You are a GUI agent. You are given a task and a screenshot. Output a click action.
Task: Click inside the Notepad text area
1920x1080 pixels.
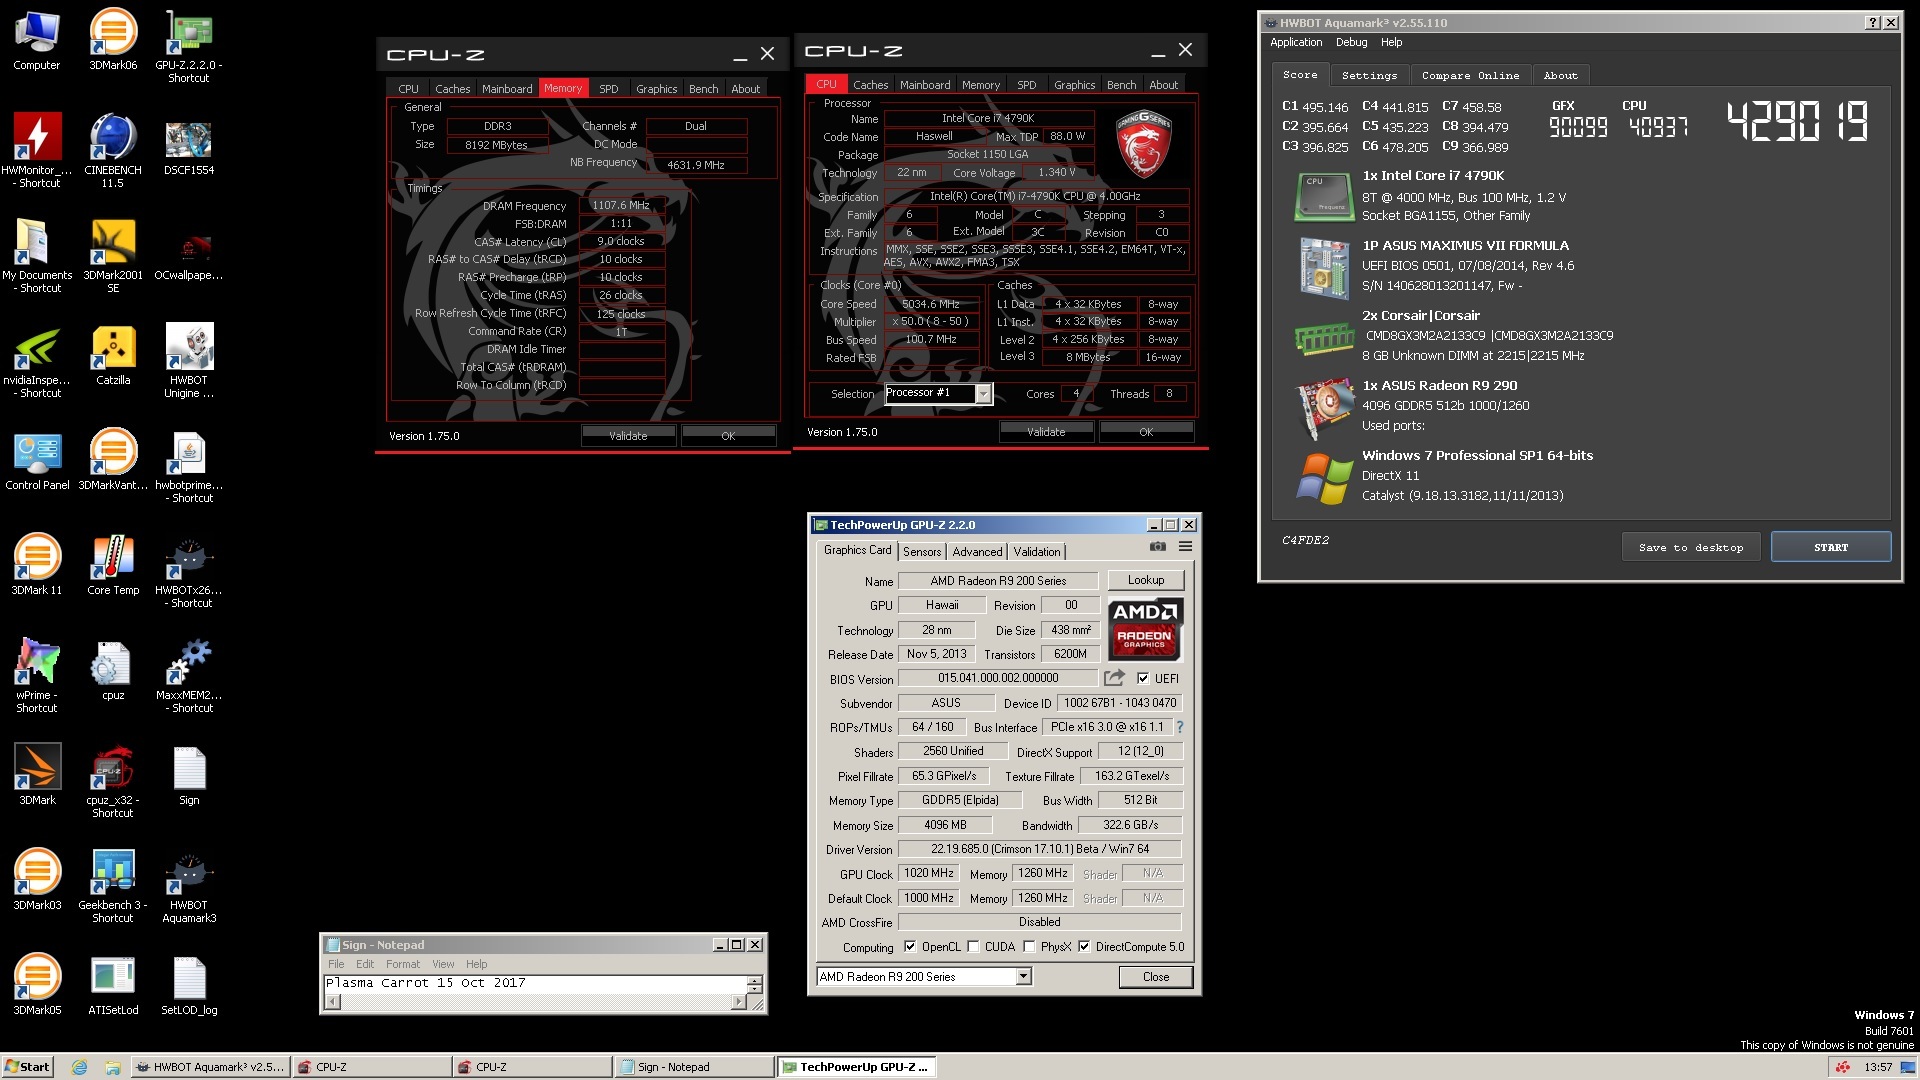click(535, 984)
